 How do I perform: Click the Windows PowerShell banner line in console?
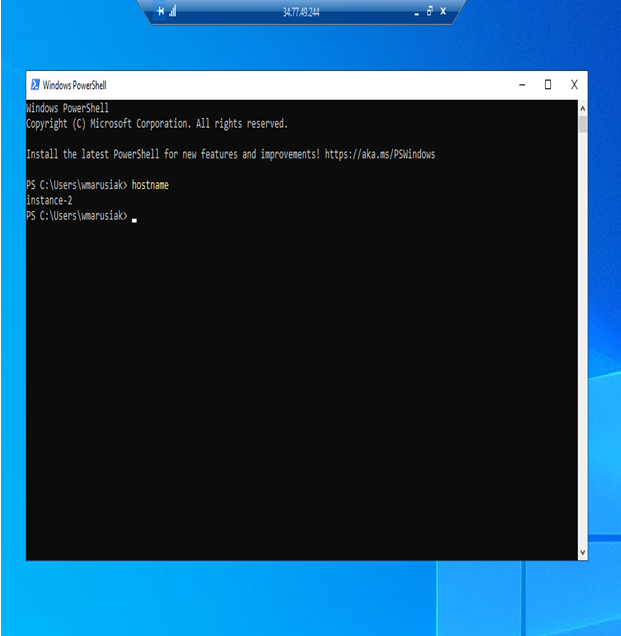point(67,108)
